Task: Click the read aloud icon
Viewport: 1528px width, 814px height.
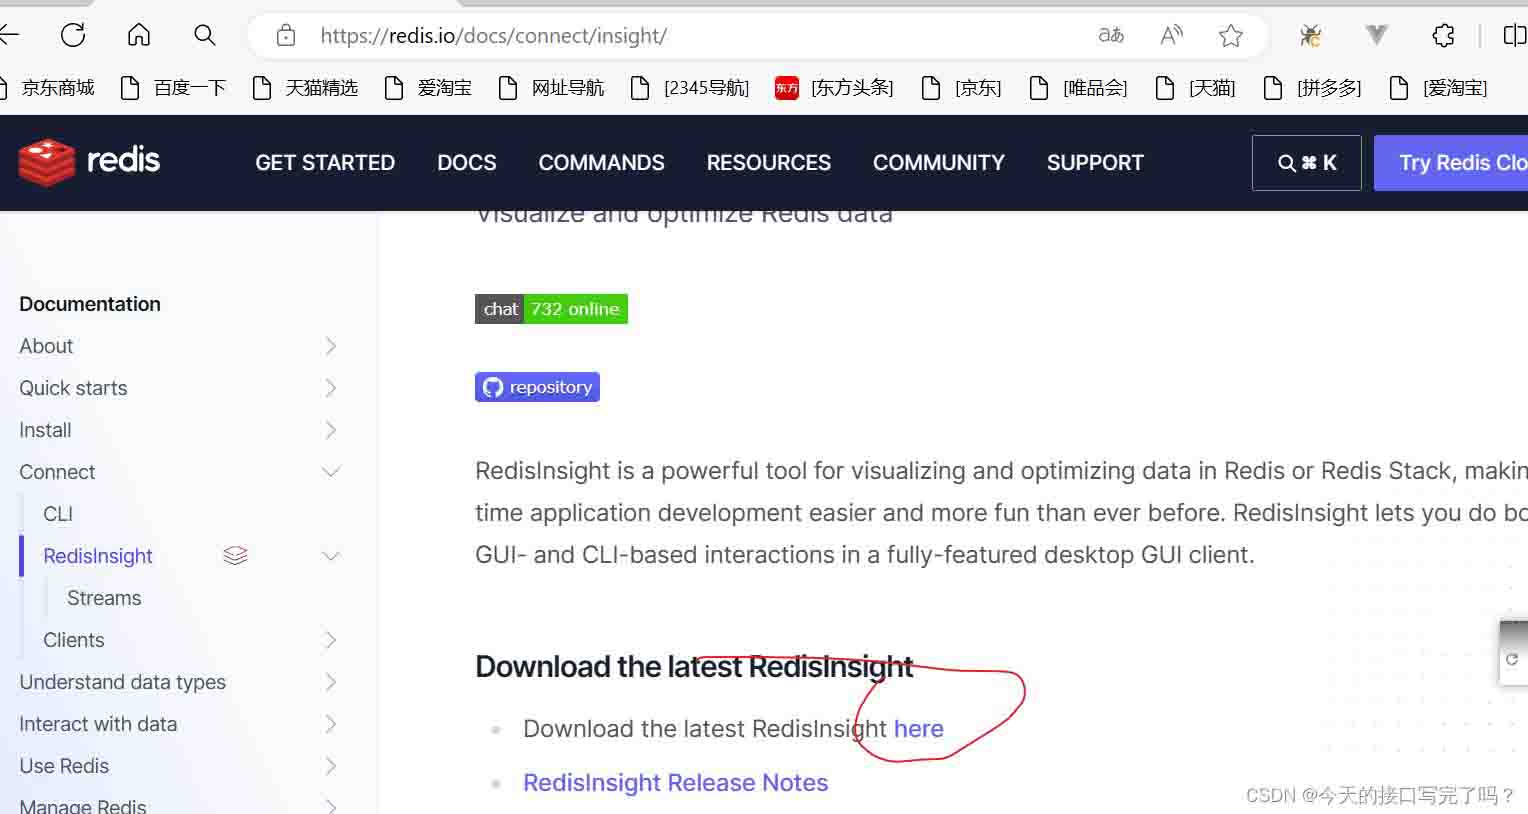Action: tap(1171, 36)
